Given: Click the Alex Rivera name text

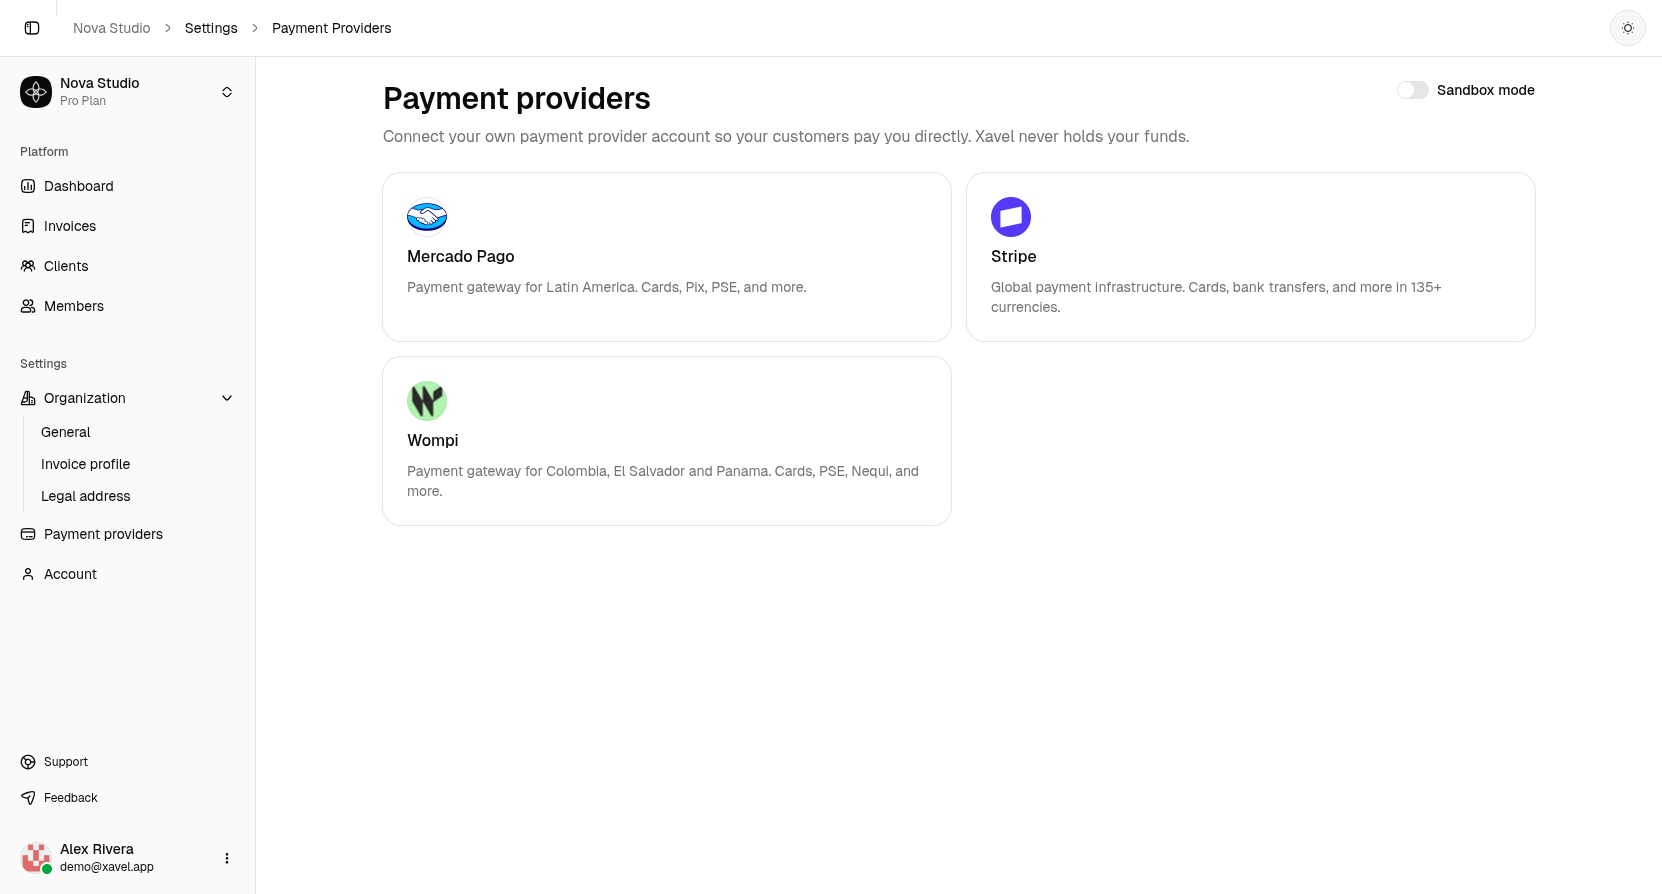Looking at the screenshot, I should pyautogui.click(x=97, y=849).
